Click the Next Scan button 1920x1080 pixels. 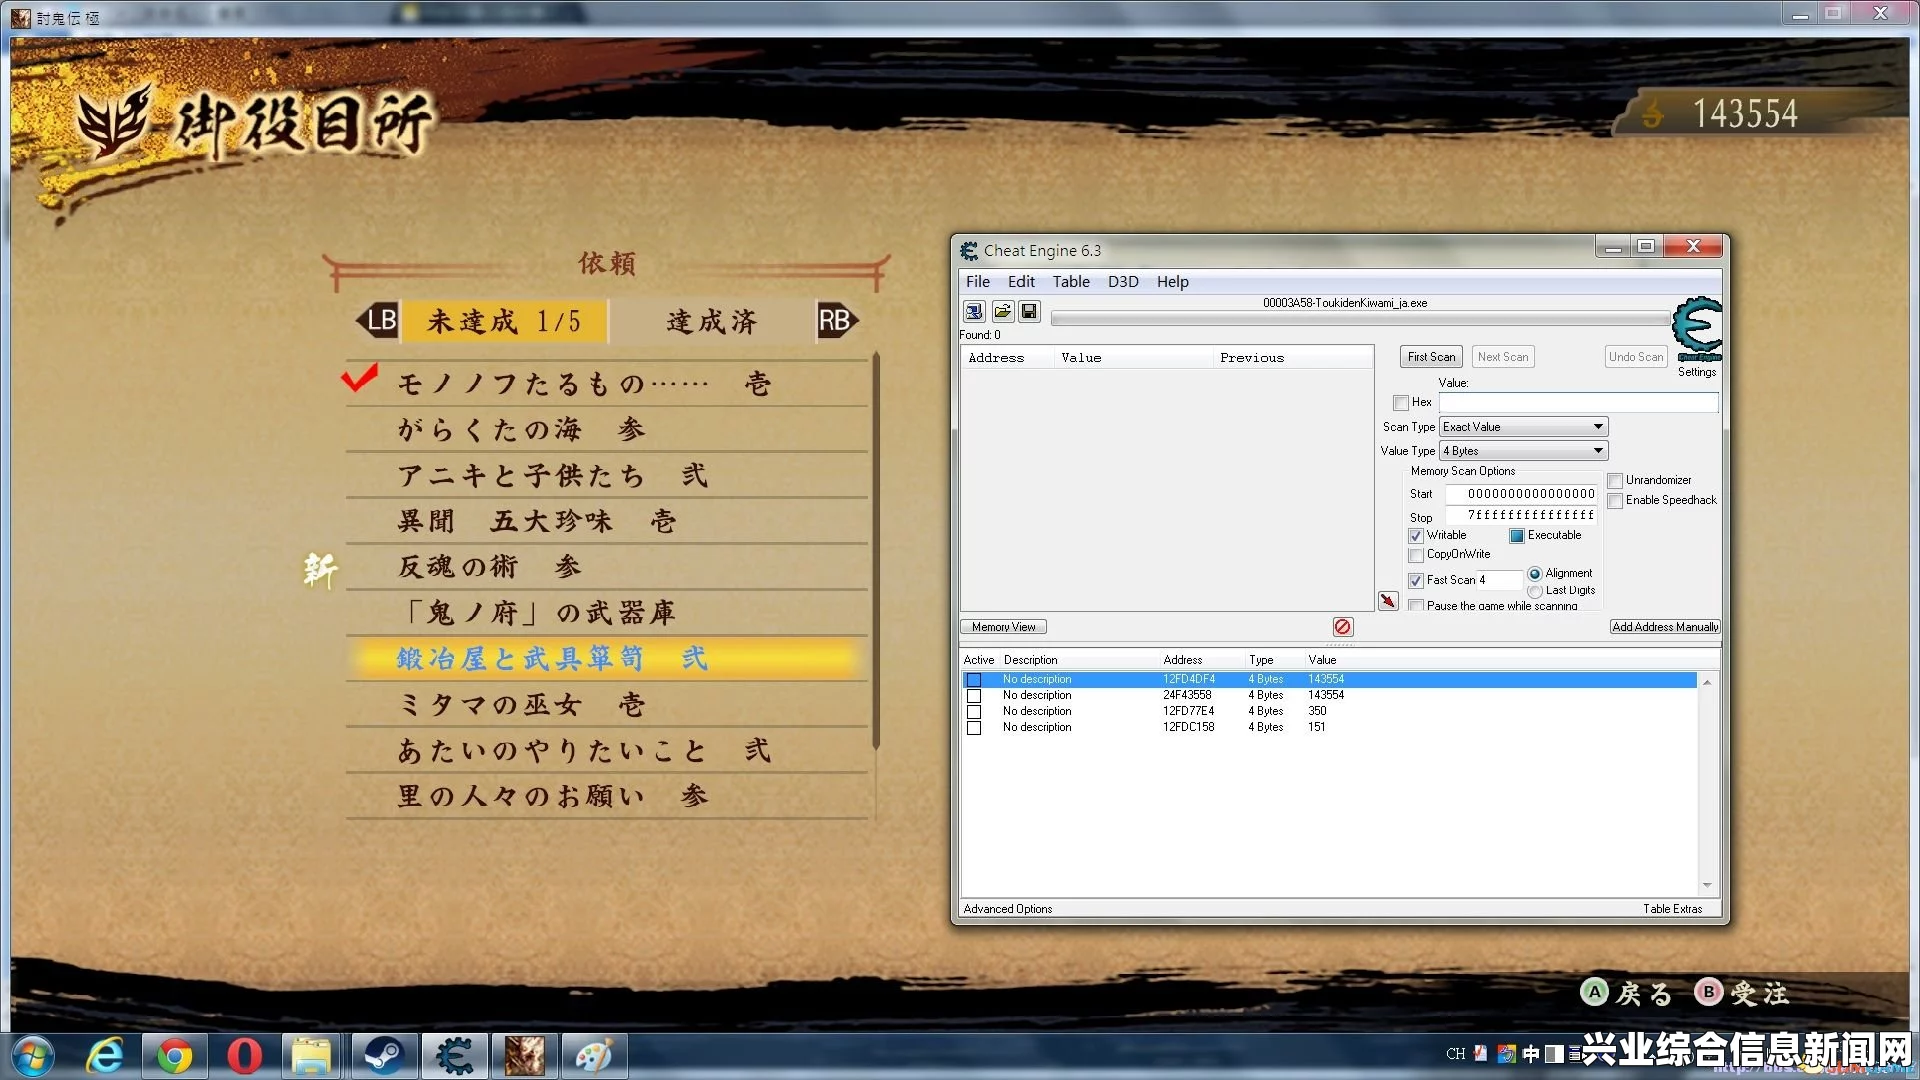pyautogui.click(x=1503, y=357)
